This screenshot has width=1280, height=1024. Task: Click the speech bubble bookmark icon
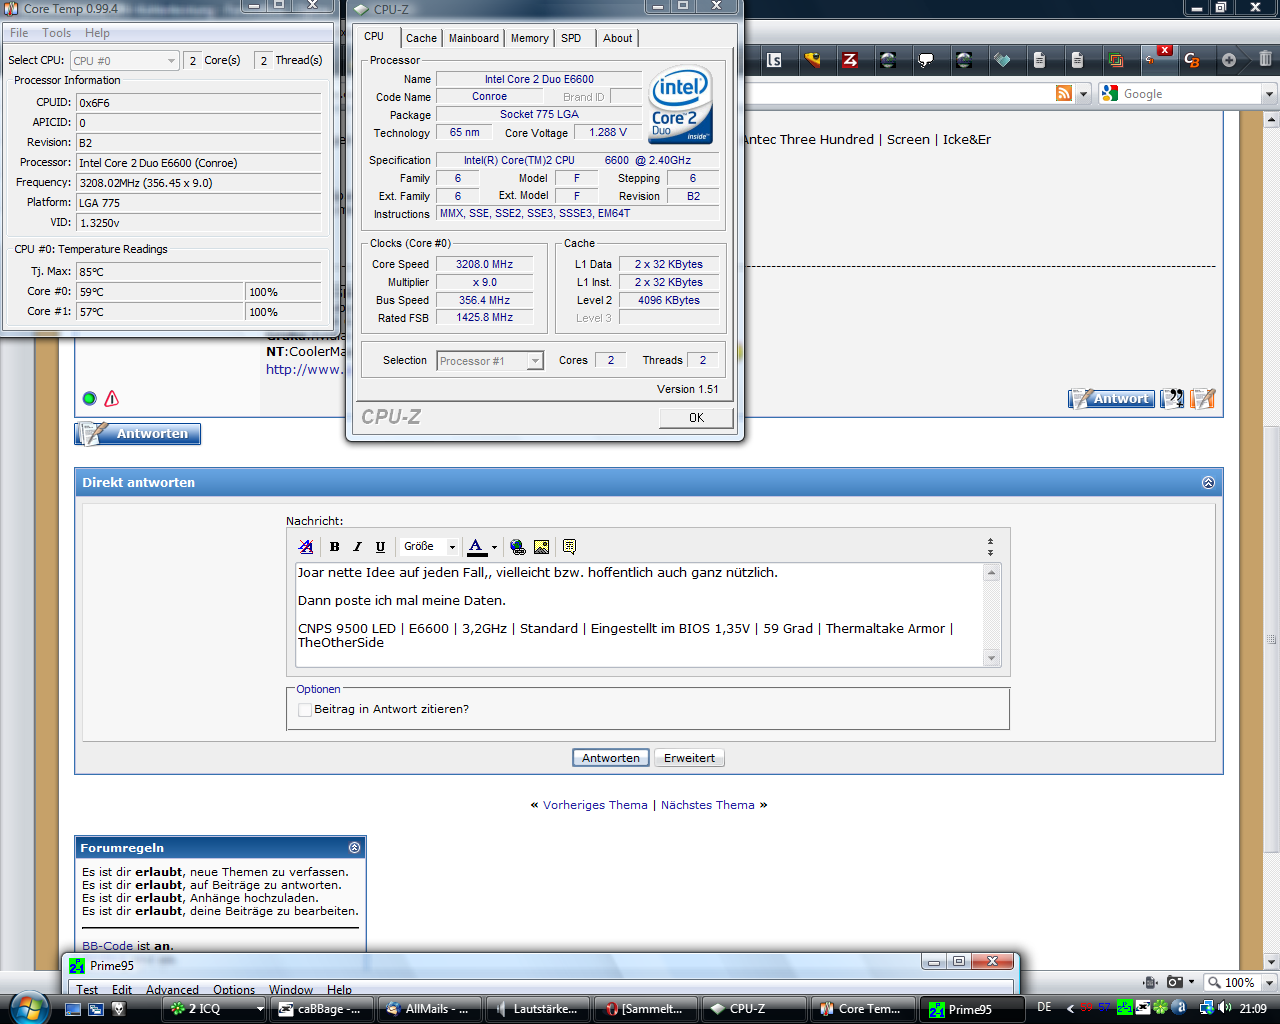(926, 60)
